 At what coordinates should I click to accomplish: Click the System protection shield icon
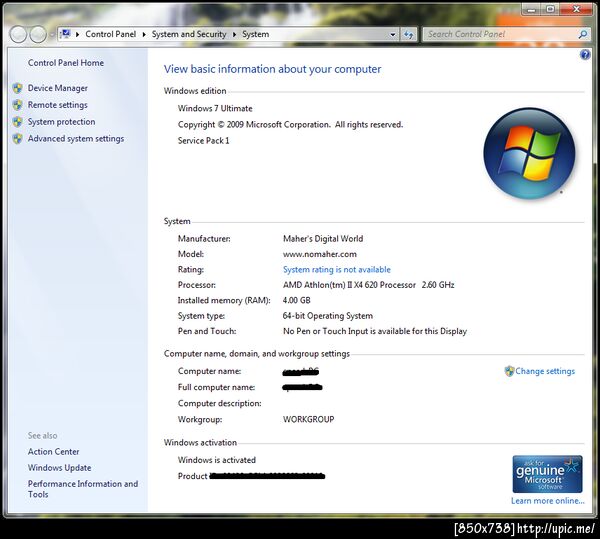click(17, 122)
